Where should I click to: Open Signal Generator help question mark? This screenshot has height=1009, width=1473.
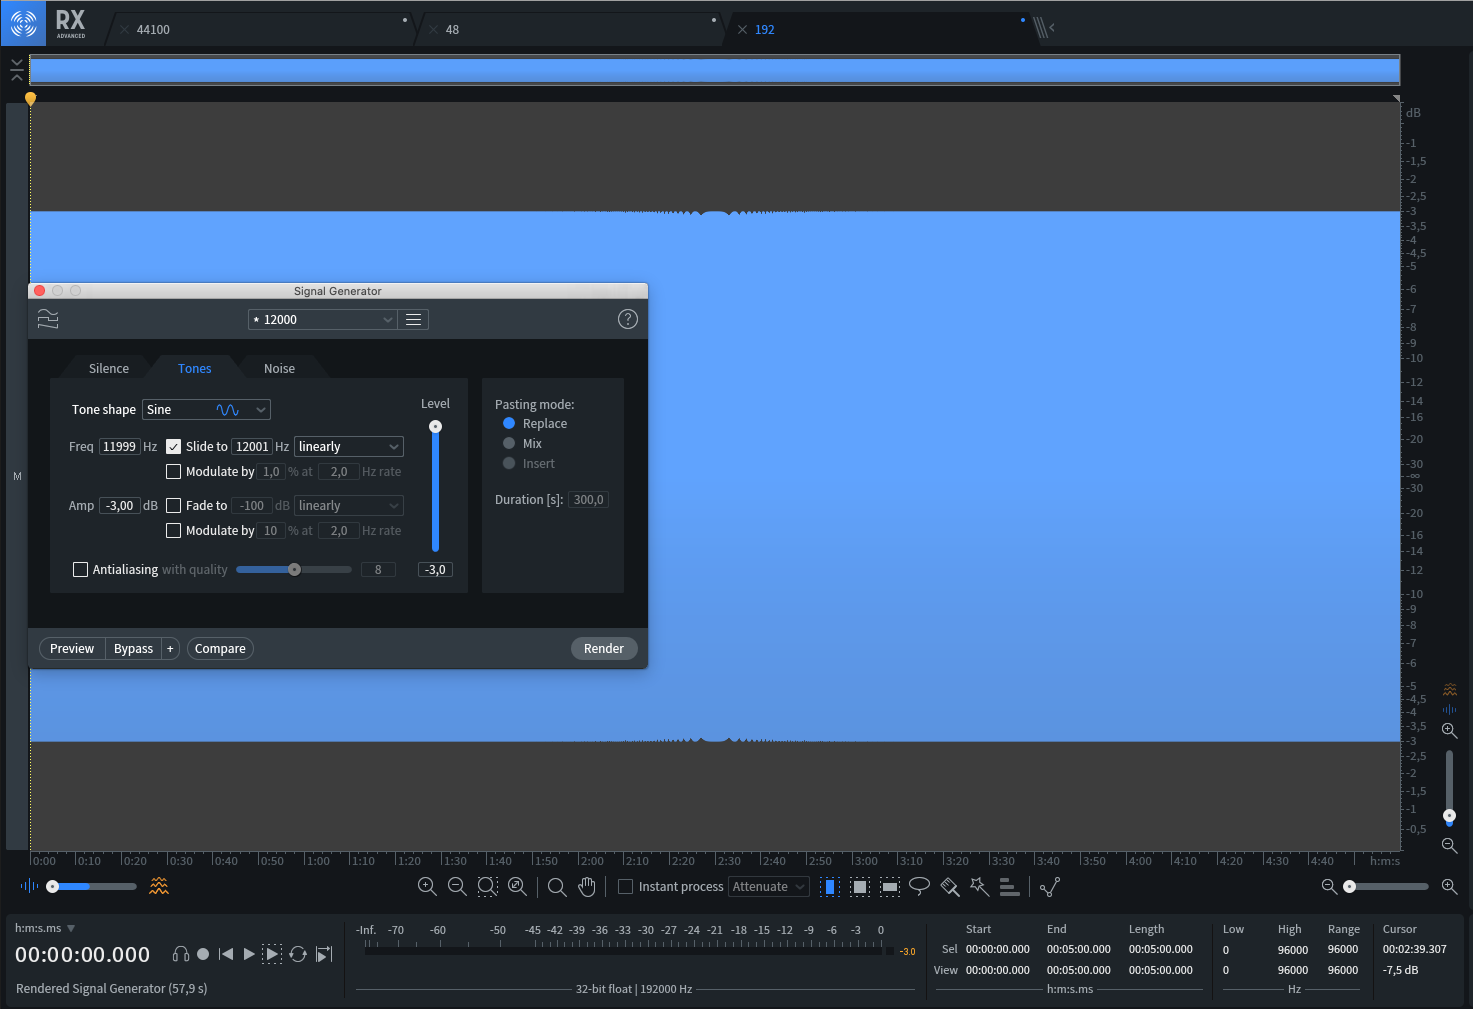(627, 319)
